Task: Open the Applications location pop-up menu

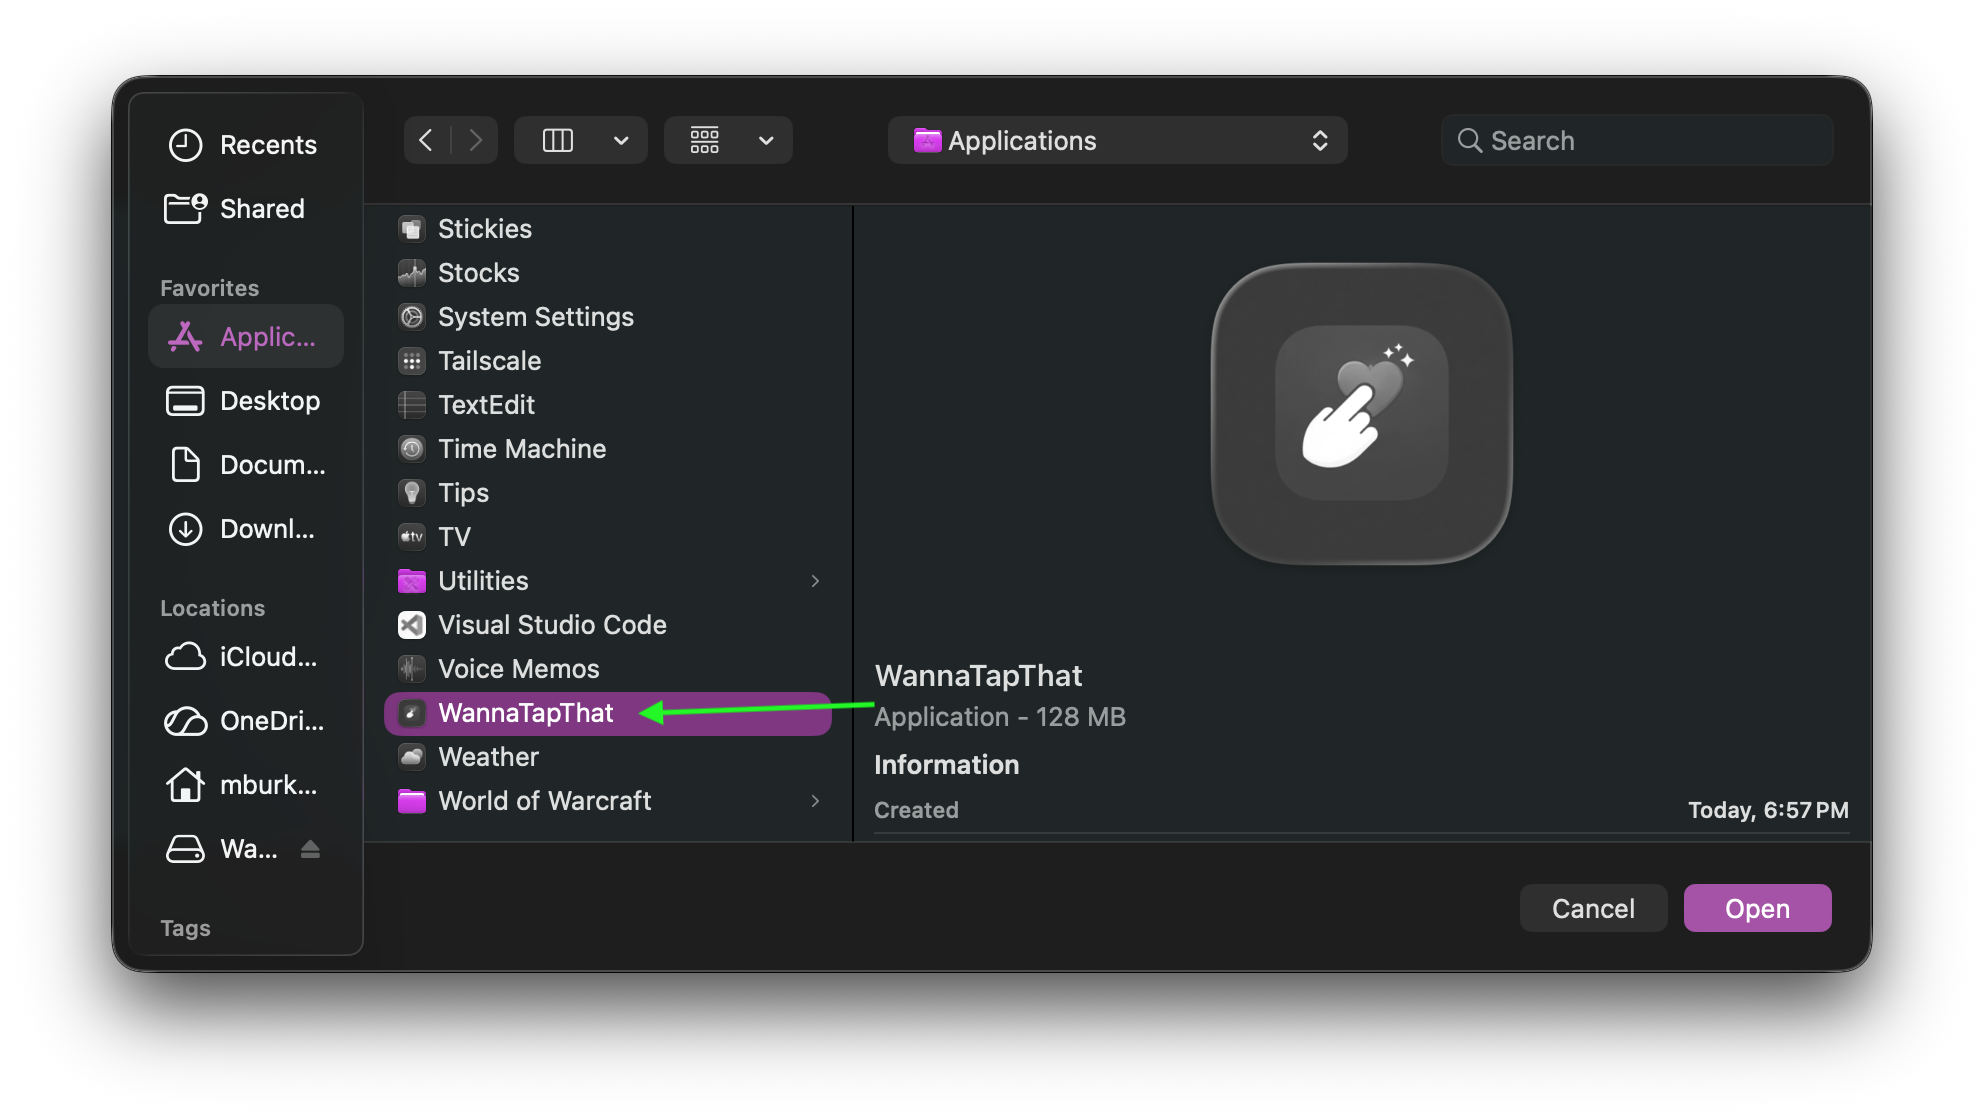Action: tap(1117, 141)
